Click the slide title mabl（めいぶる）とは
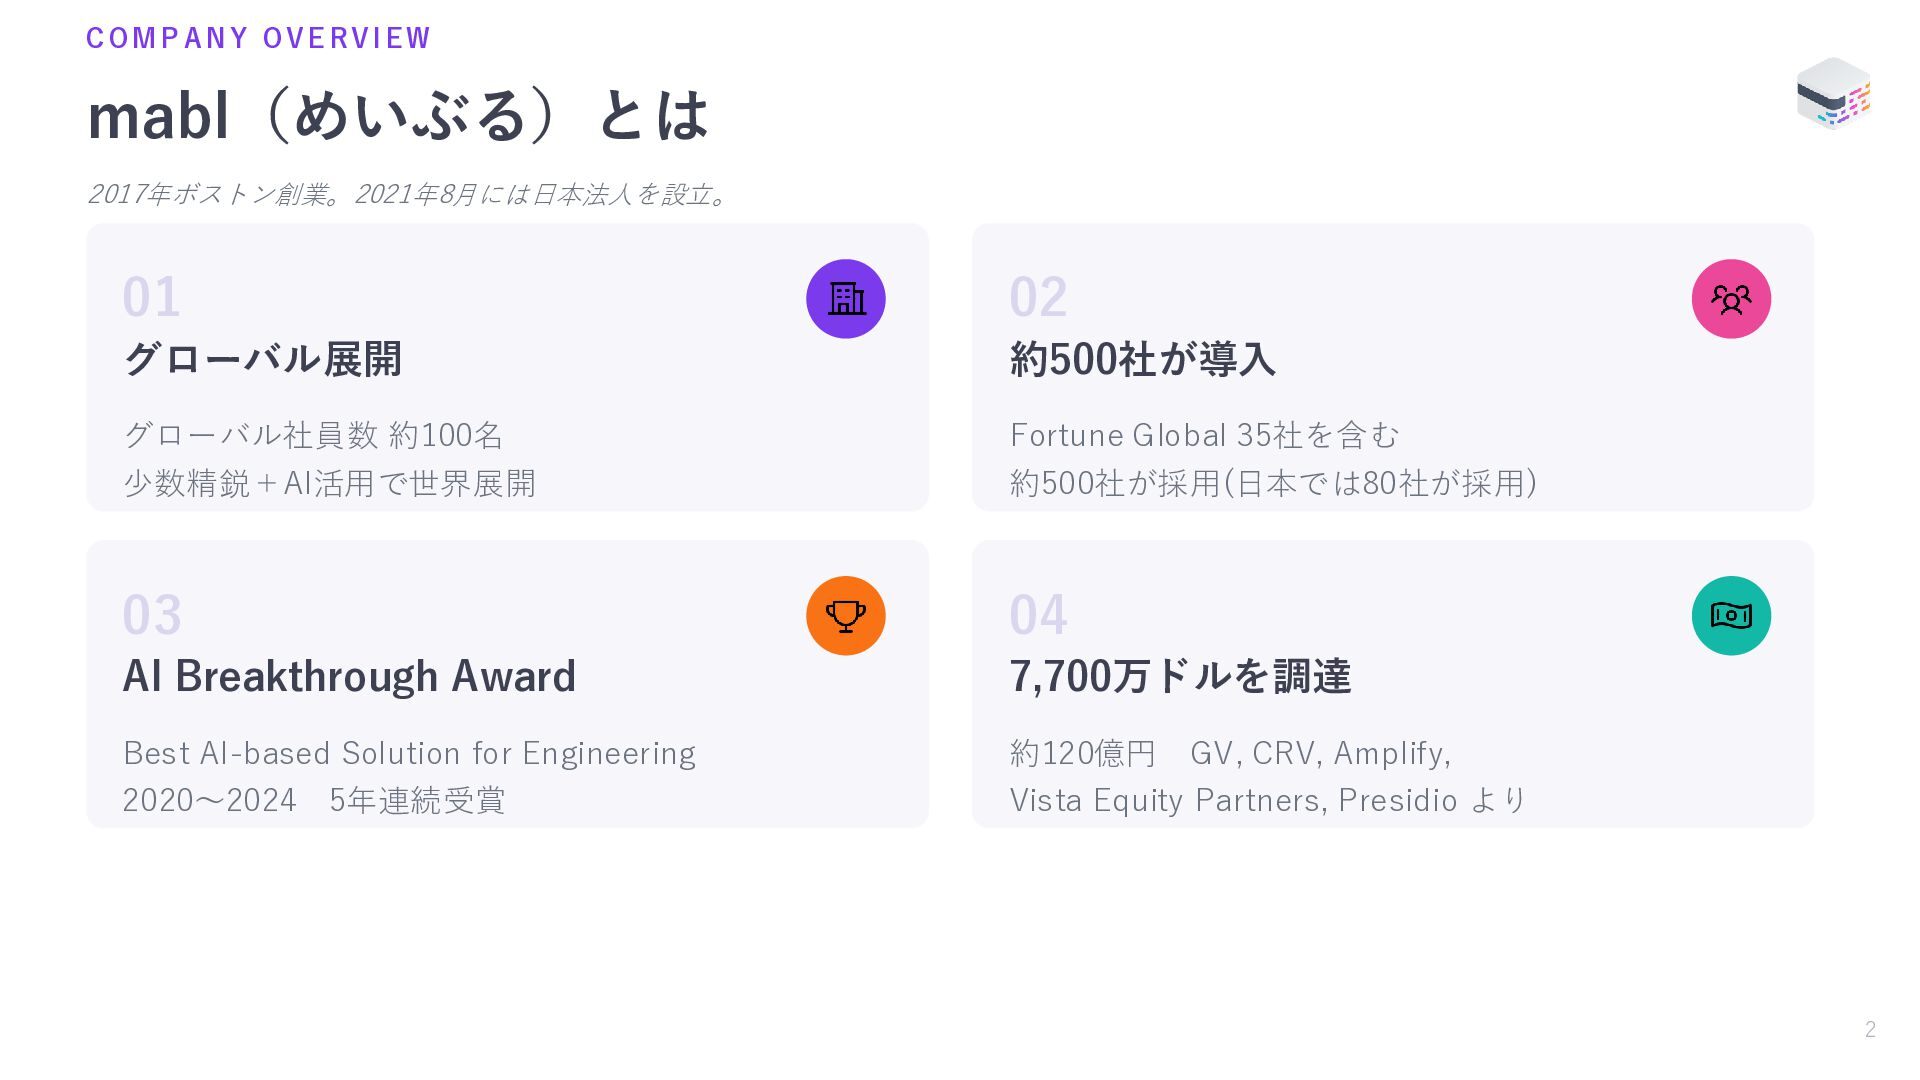Screen dimensions: 1920x1080 pyautogui.click(x=398, y=115)
